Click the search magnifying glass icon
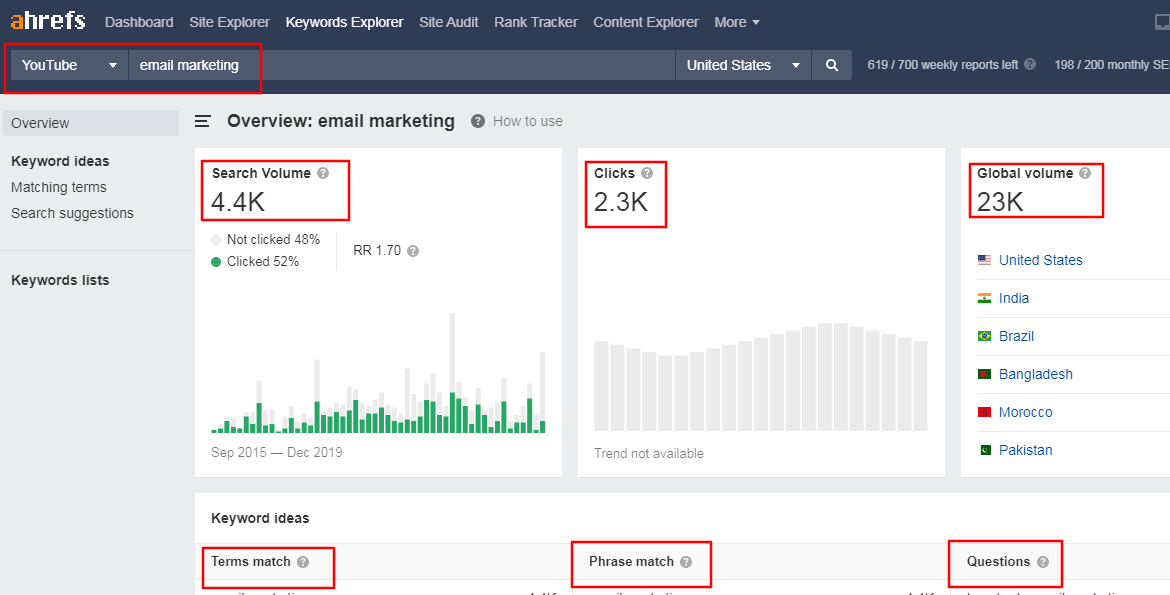 coord(832,64)
